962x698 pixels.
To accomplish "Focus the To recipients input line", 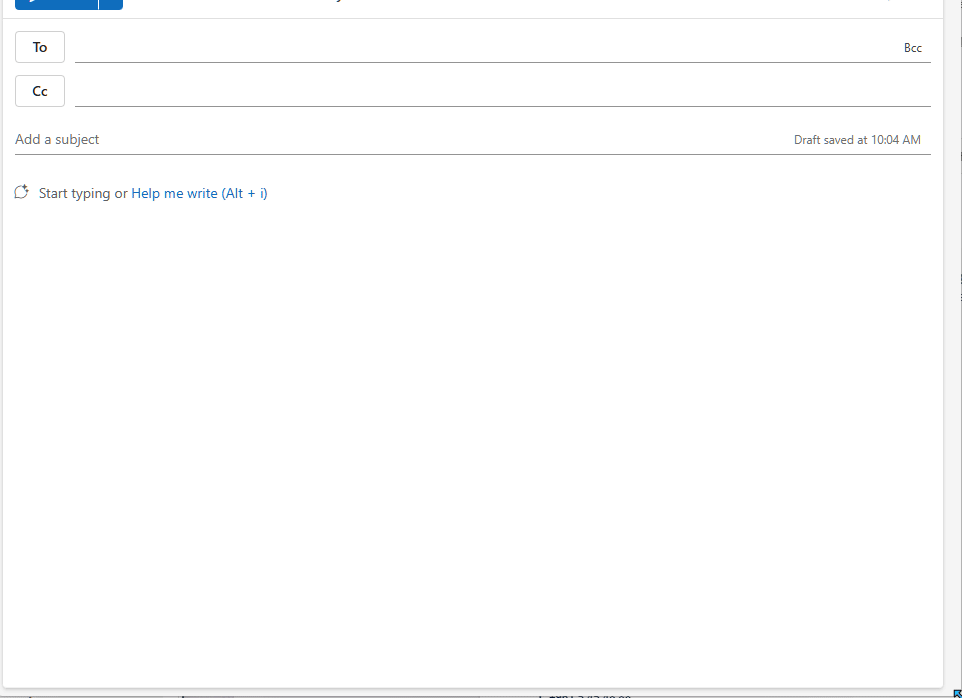I will point(485,48).
